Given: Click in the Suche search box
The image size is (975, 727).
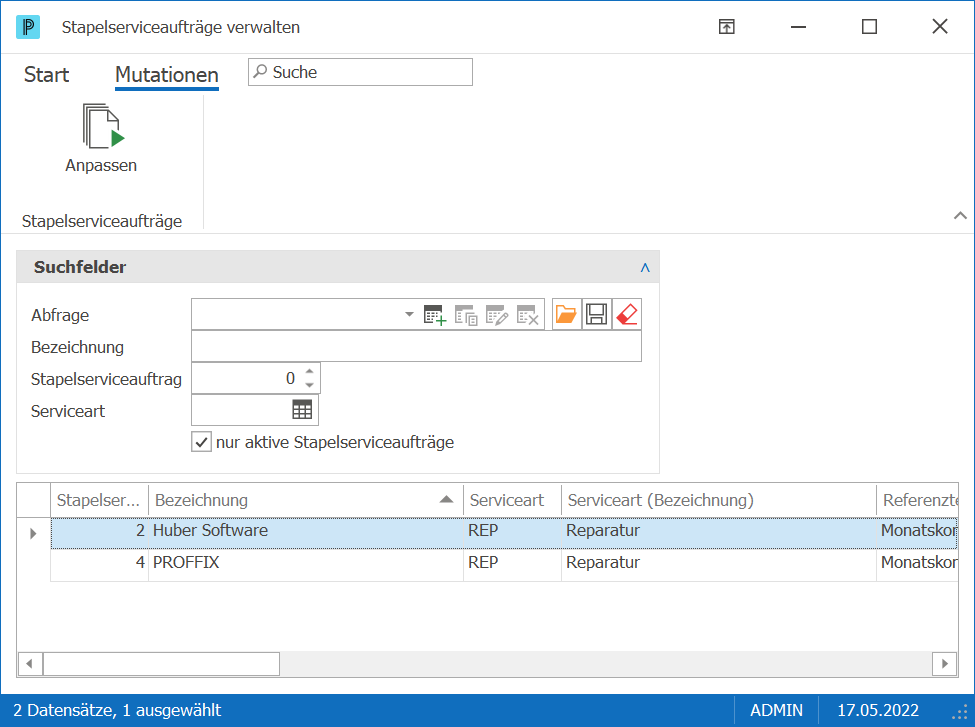Looking at the screenshot, I should pyautogui.click(x=360, y=72).
